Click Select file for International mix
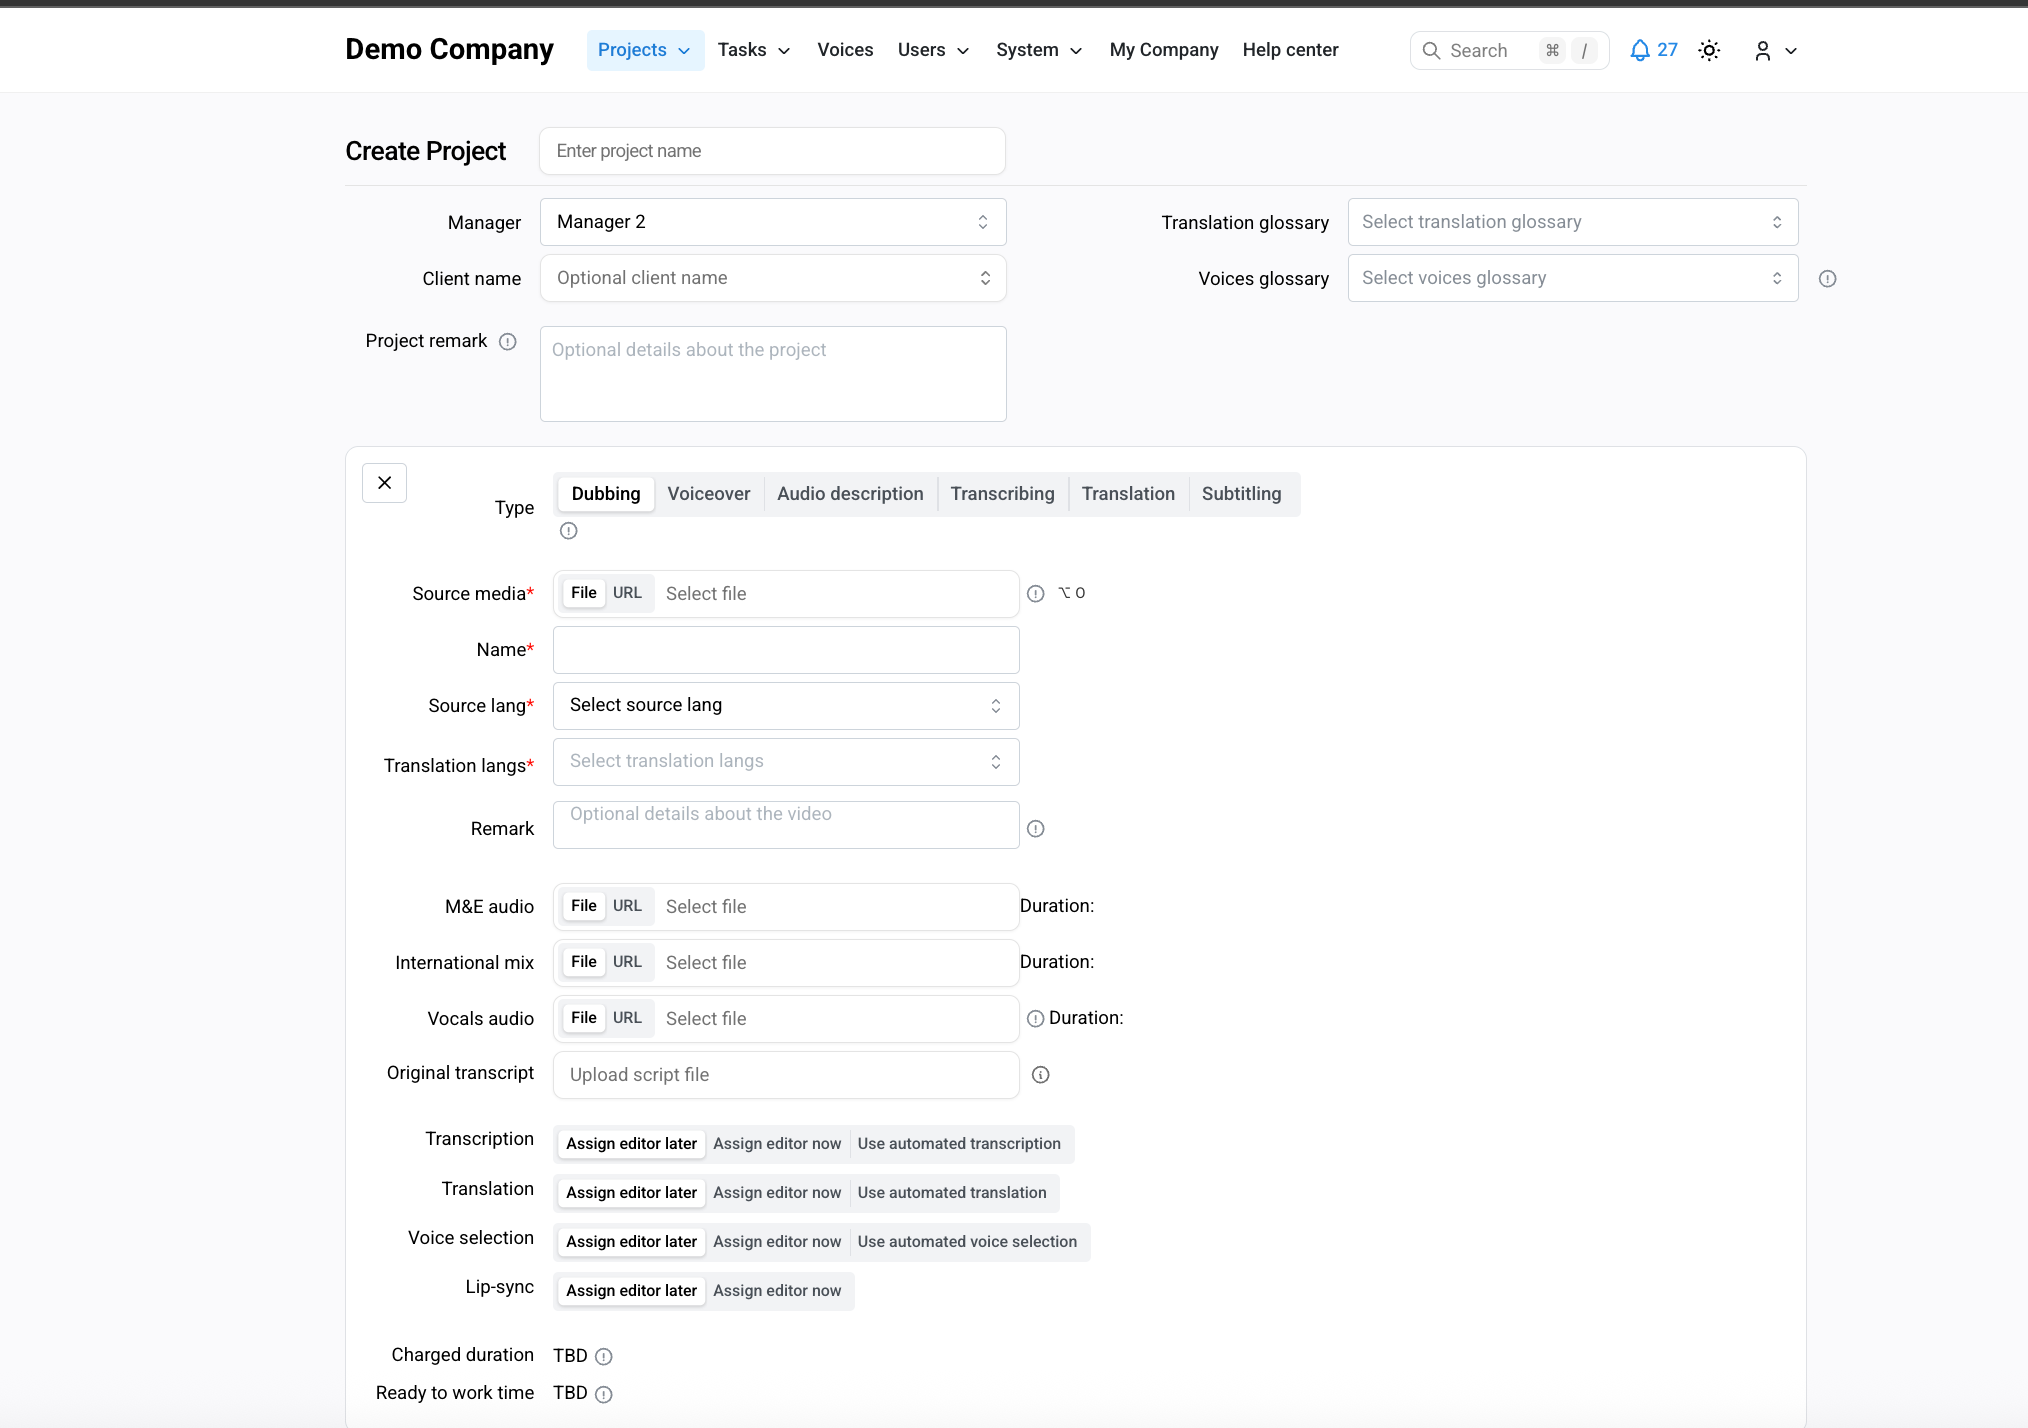Image resolution: width=2028 pixels, height=1428 pixels. [x=706, y=963]
